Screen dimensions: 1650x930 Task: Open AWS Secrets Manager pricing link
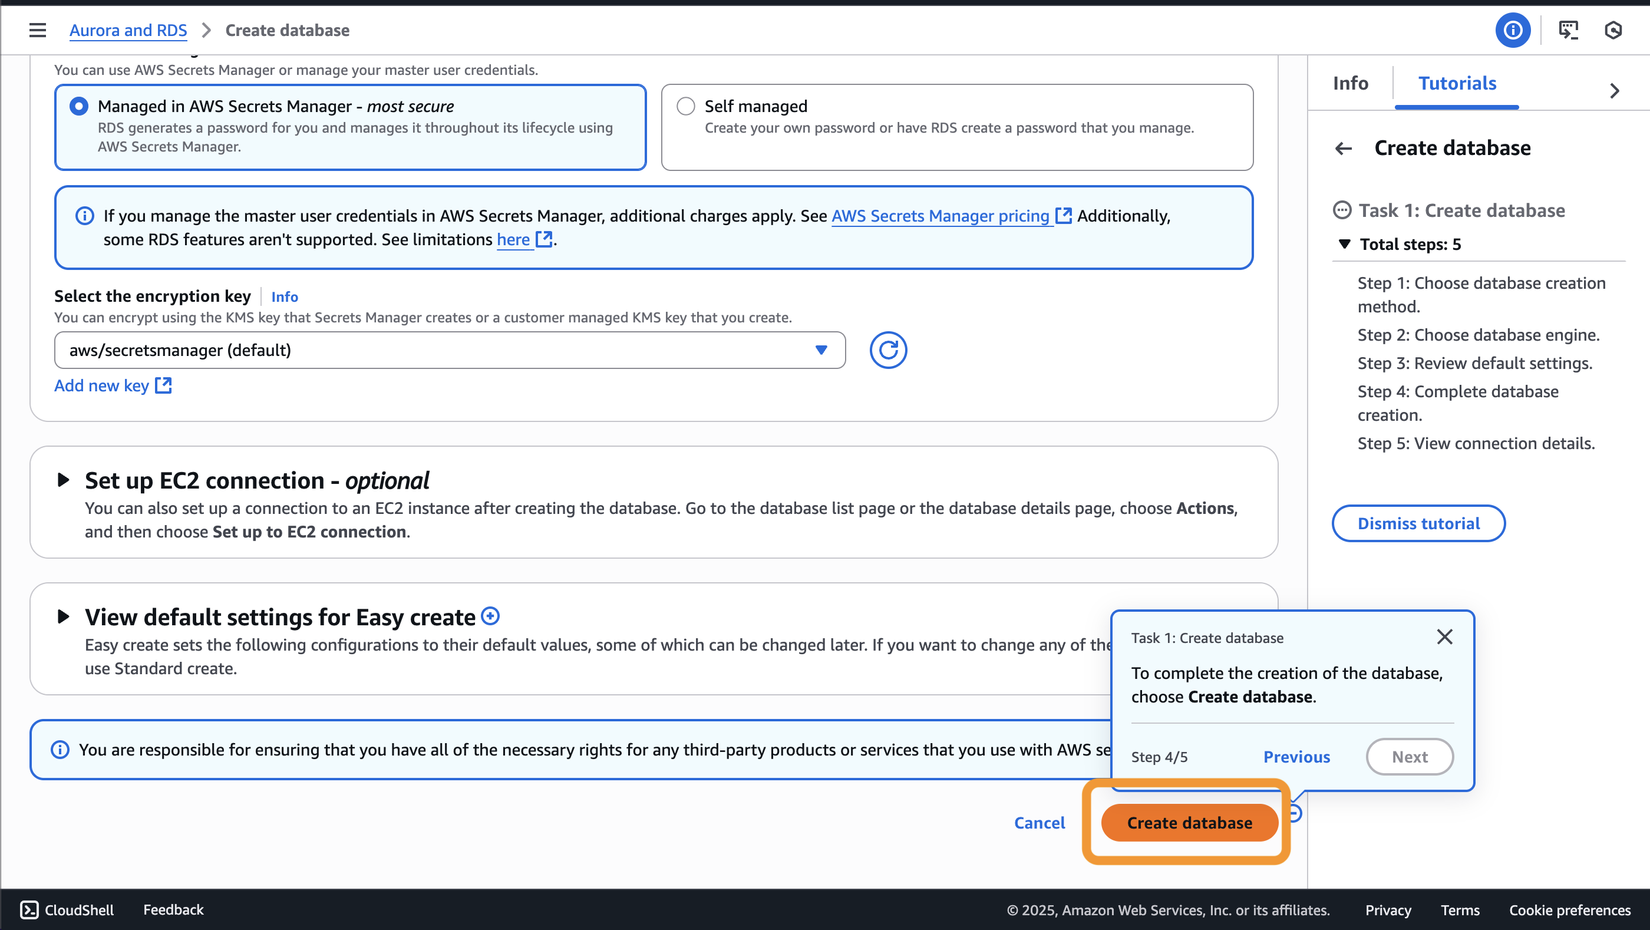coord(951,216)
